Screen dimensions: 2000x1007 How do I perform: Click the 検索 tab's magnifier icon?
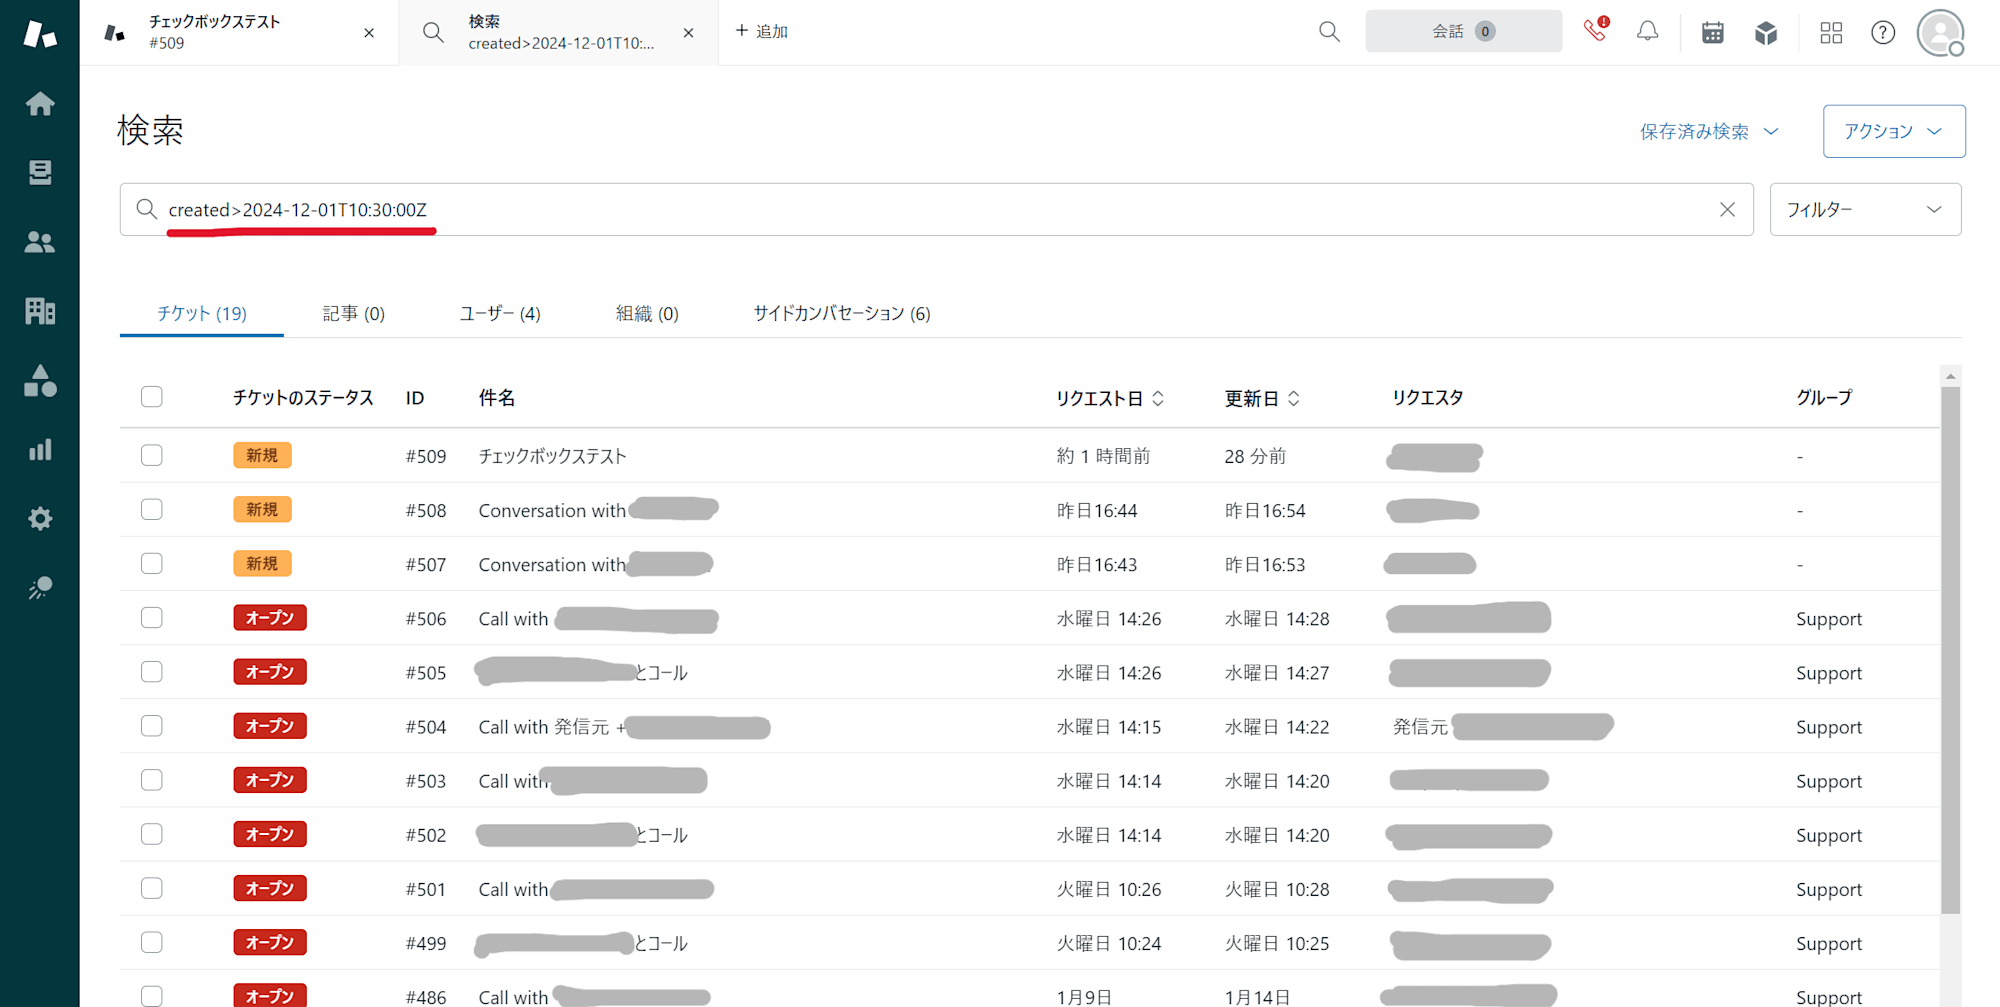[x=433, y=32]
